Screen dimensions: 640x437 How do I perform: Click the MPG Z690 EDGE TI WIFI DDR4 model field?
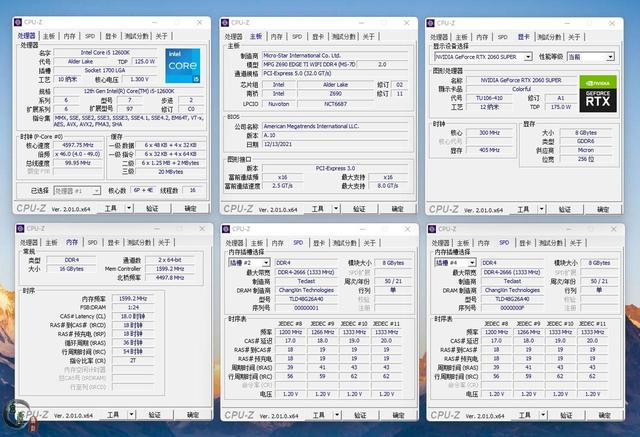309,64
